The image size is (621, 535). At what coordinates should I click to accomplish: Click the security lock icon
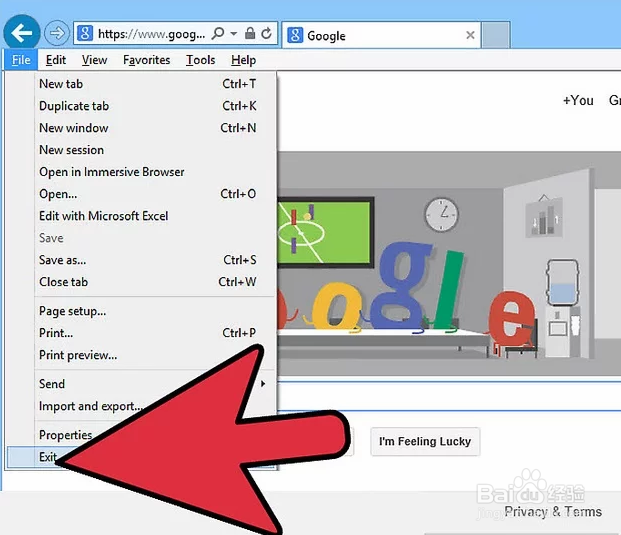coord(250,33)
